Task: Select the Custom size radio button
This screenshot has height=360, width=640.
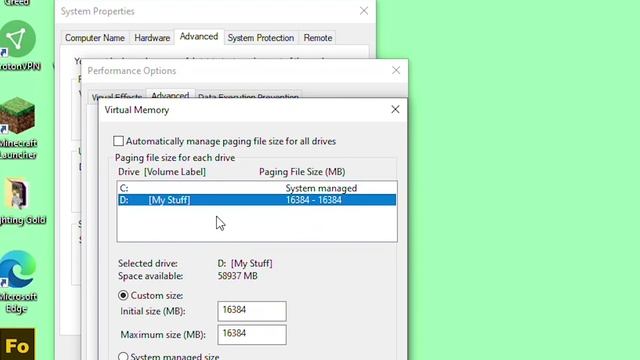Action: (123, 295)
